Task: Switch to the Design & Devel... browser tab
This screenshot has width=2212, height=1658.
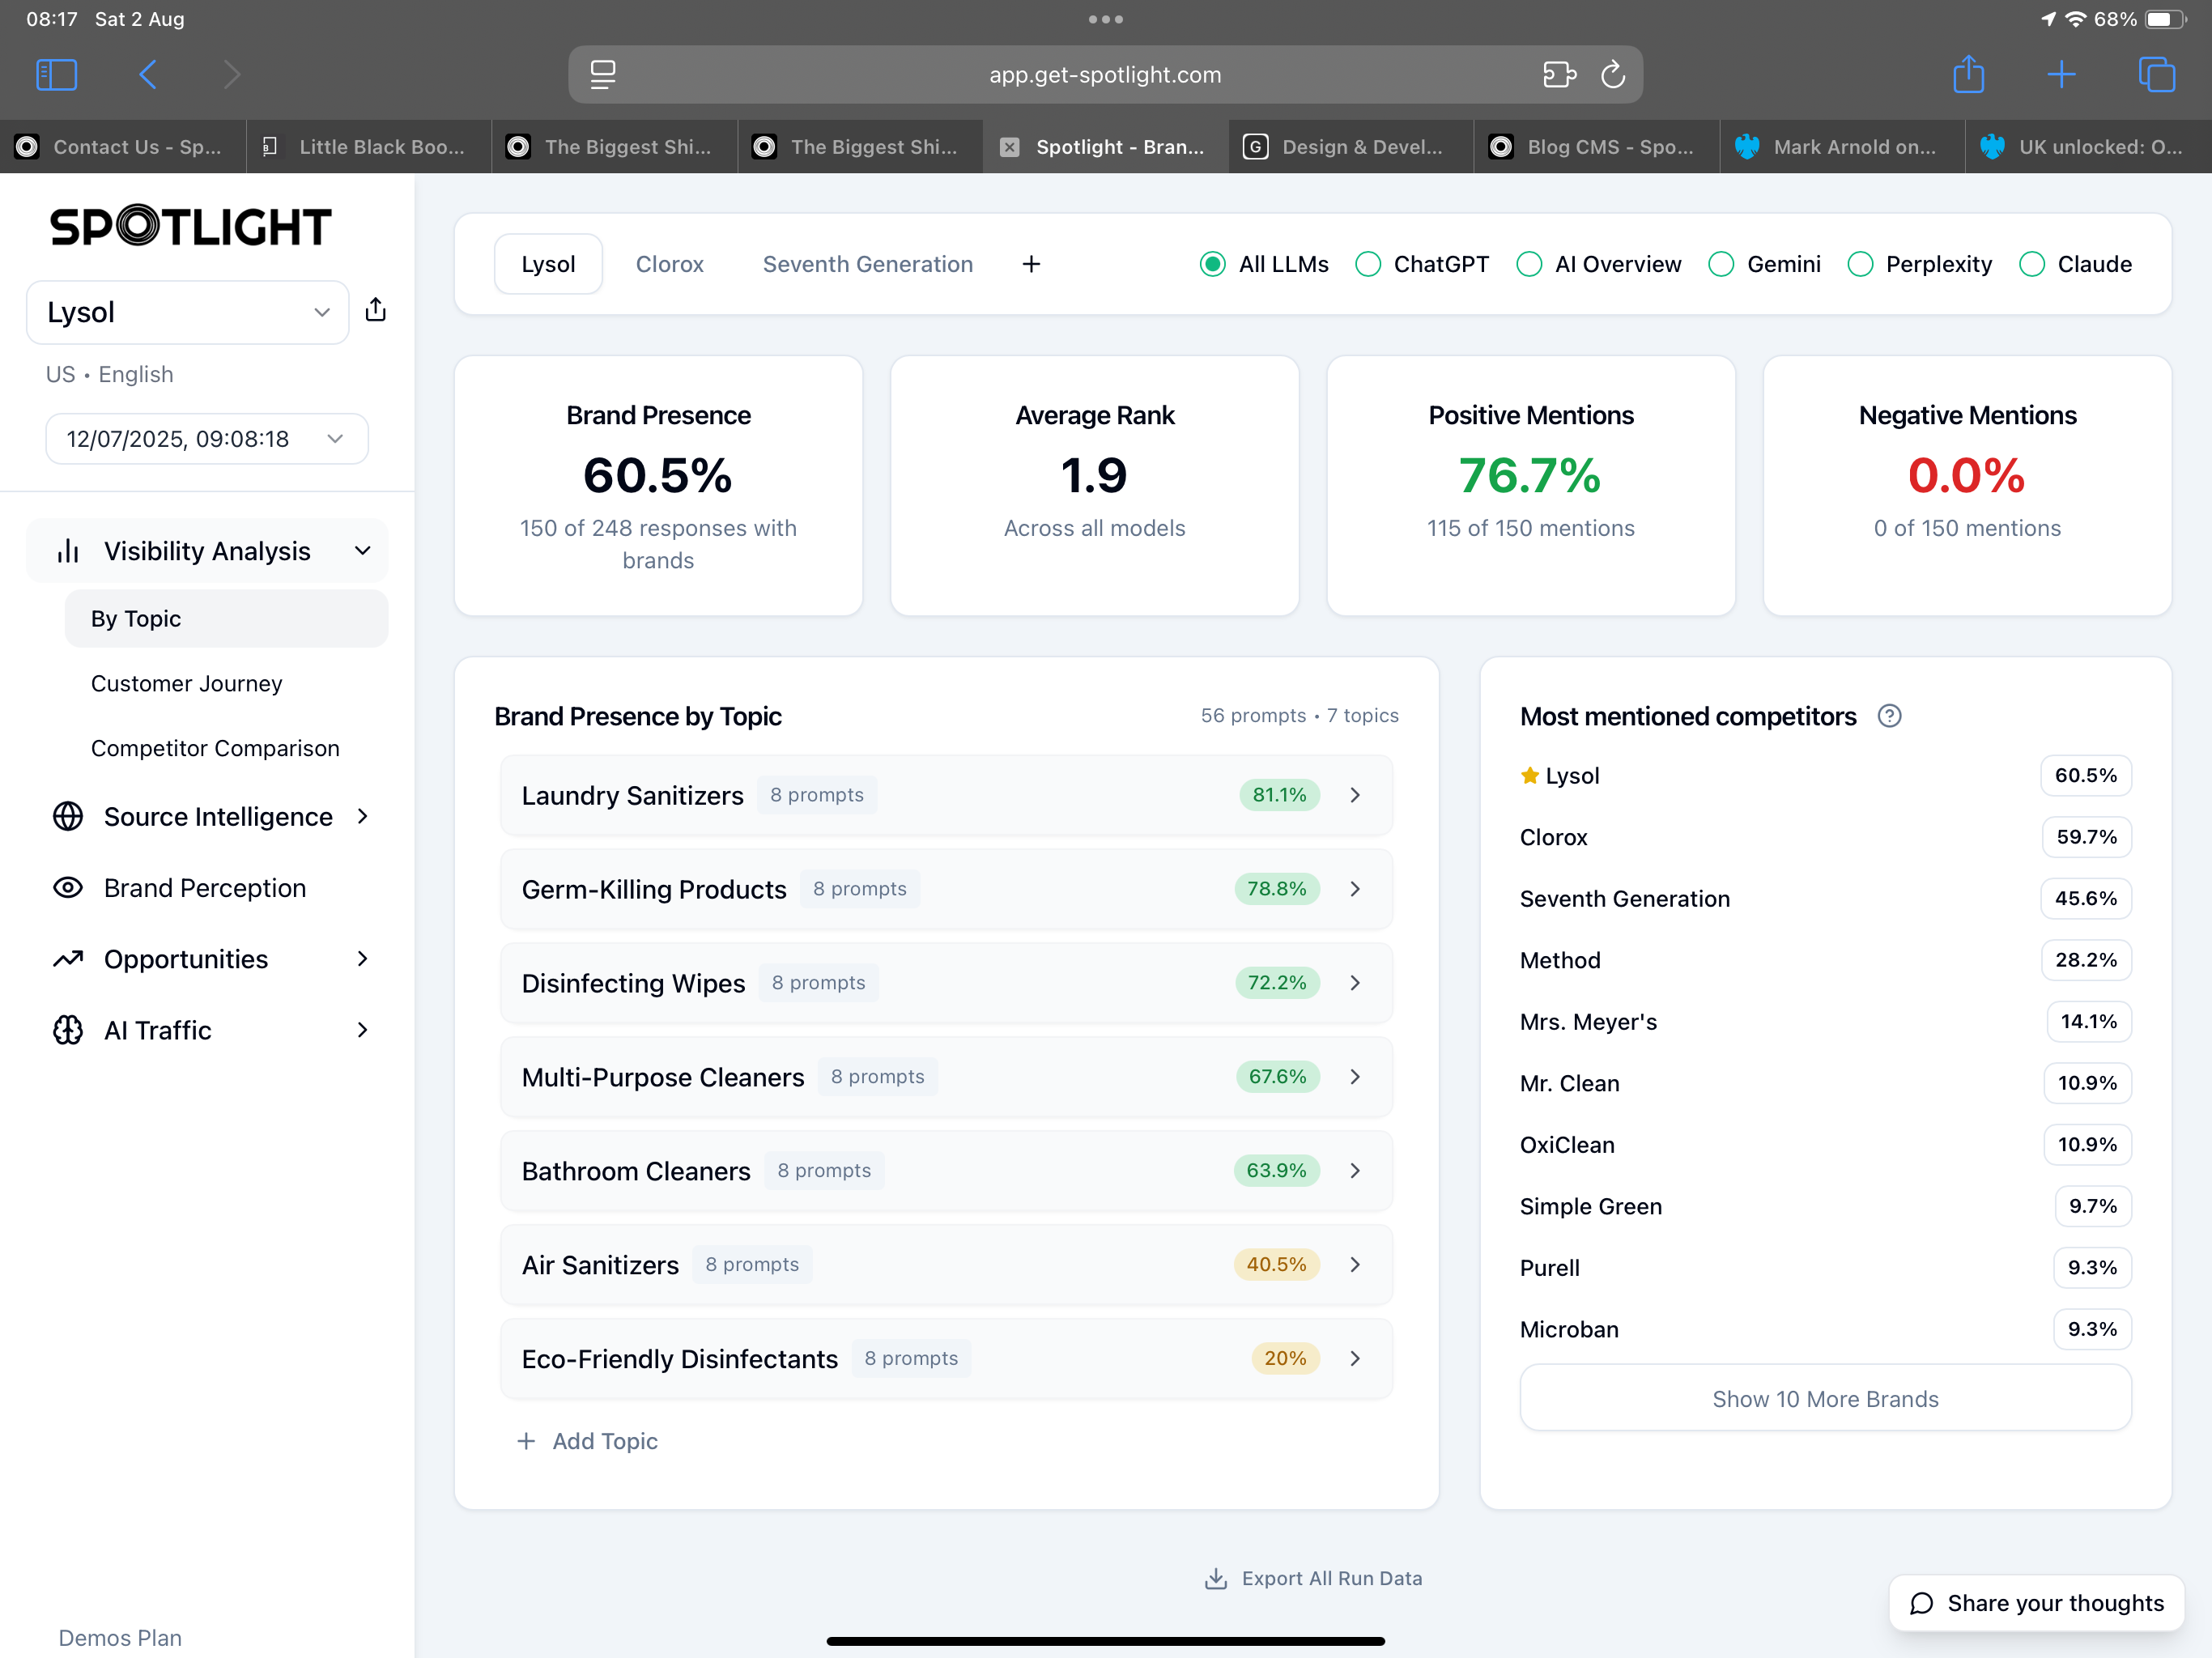Action: point(1351,147)
